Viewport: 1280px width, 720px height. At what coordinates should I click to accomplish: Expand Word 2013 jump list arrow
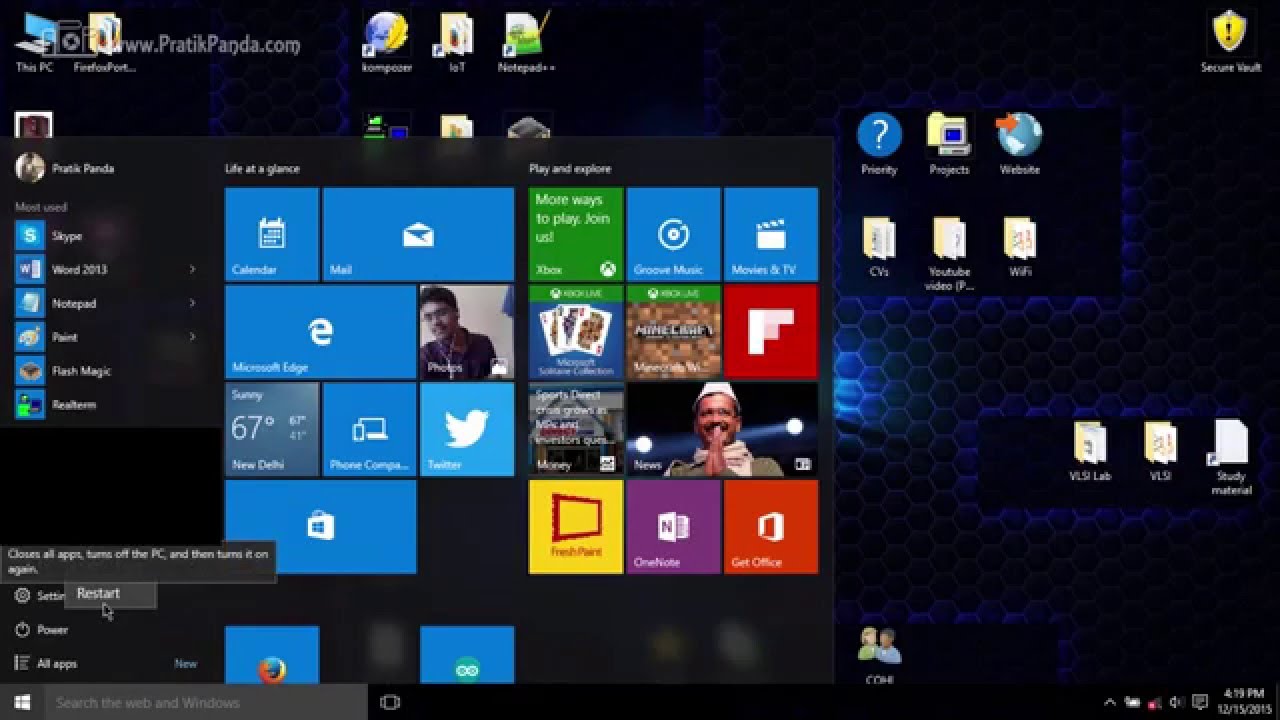pyautogui.click(x=192, y=269)
